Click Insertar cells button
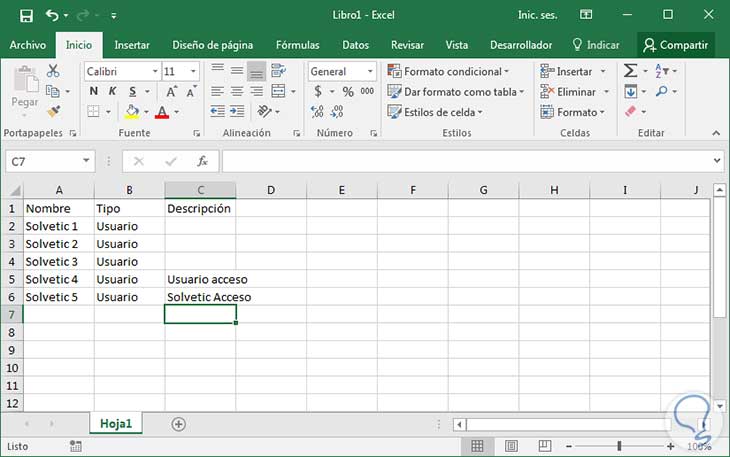The width and height of the screenshot is (730, 457). coord(567,72)
